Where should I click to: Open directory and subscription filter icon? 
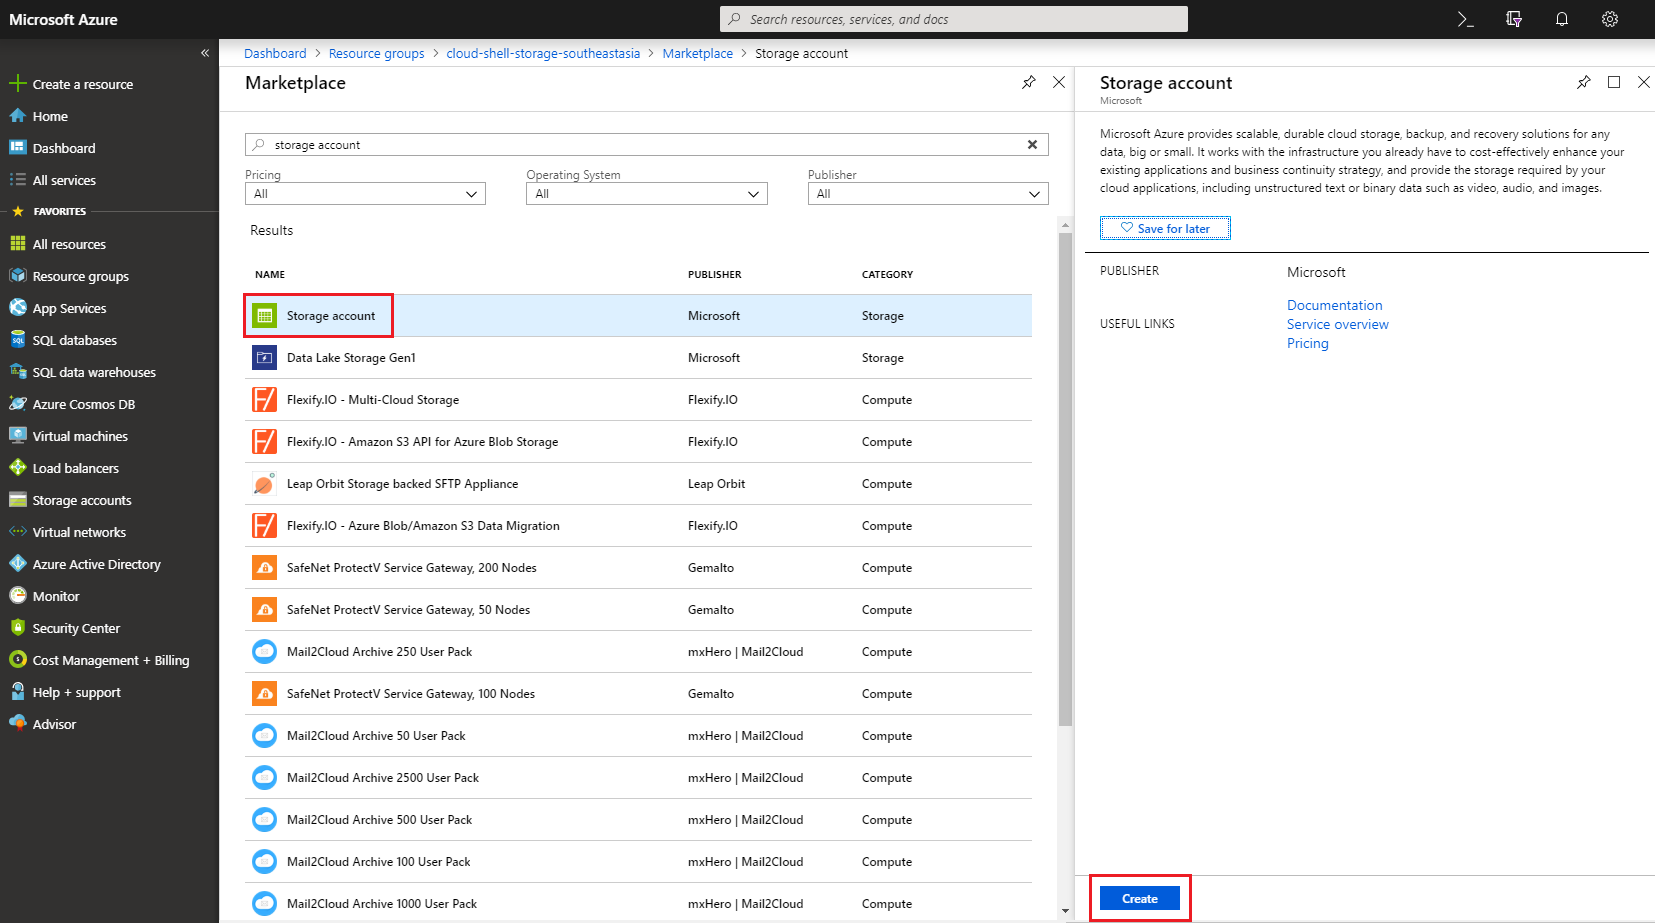[1513, 19]
